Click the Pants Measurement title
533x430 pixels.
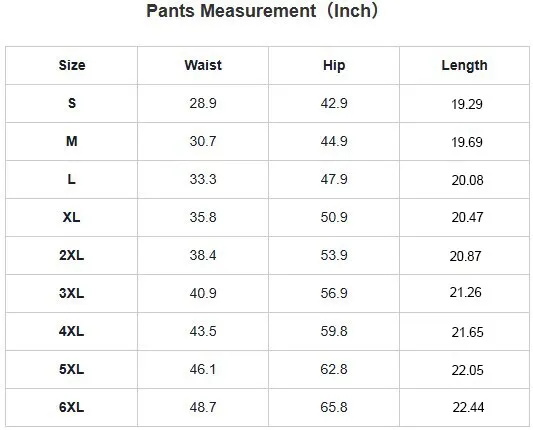[x=262, y=11]
